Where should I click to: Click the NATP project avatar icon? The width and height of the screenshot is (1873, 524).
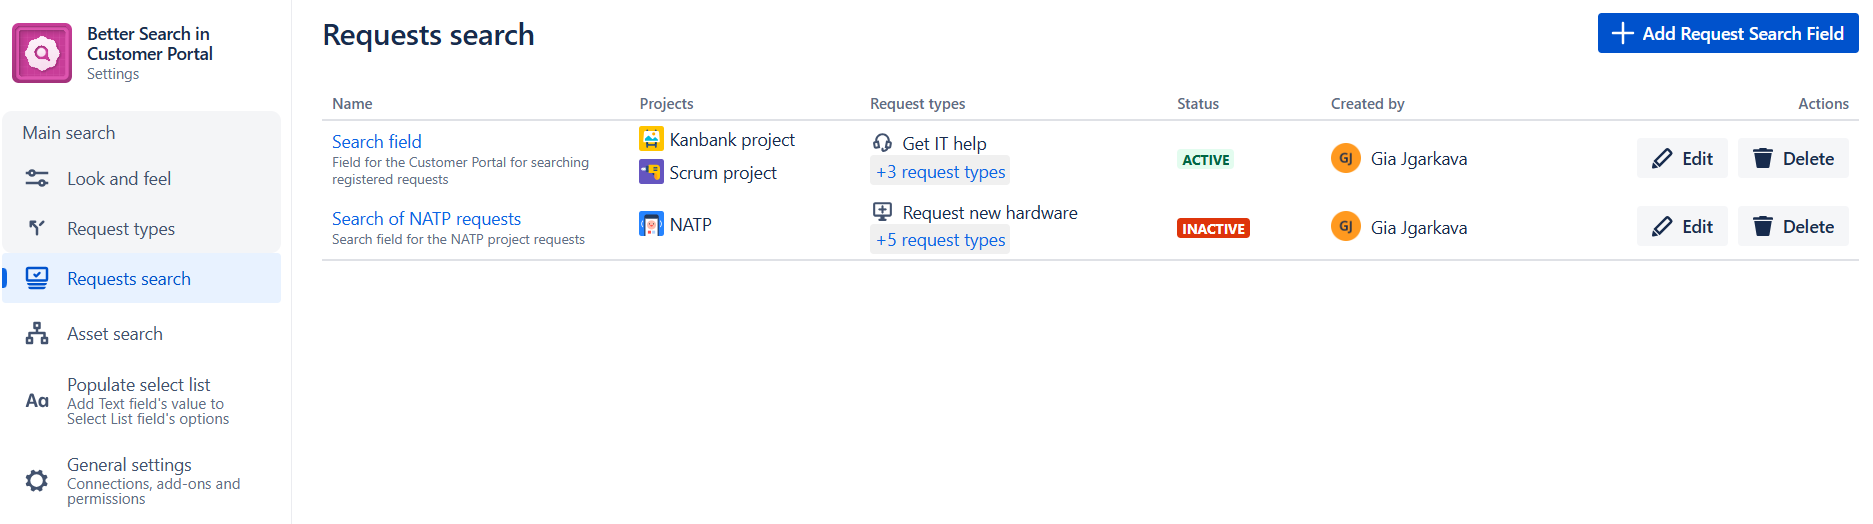651,224
